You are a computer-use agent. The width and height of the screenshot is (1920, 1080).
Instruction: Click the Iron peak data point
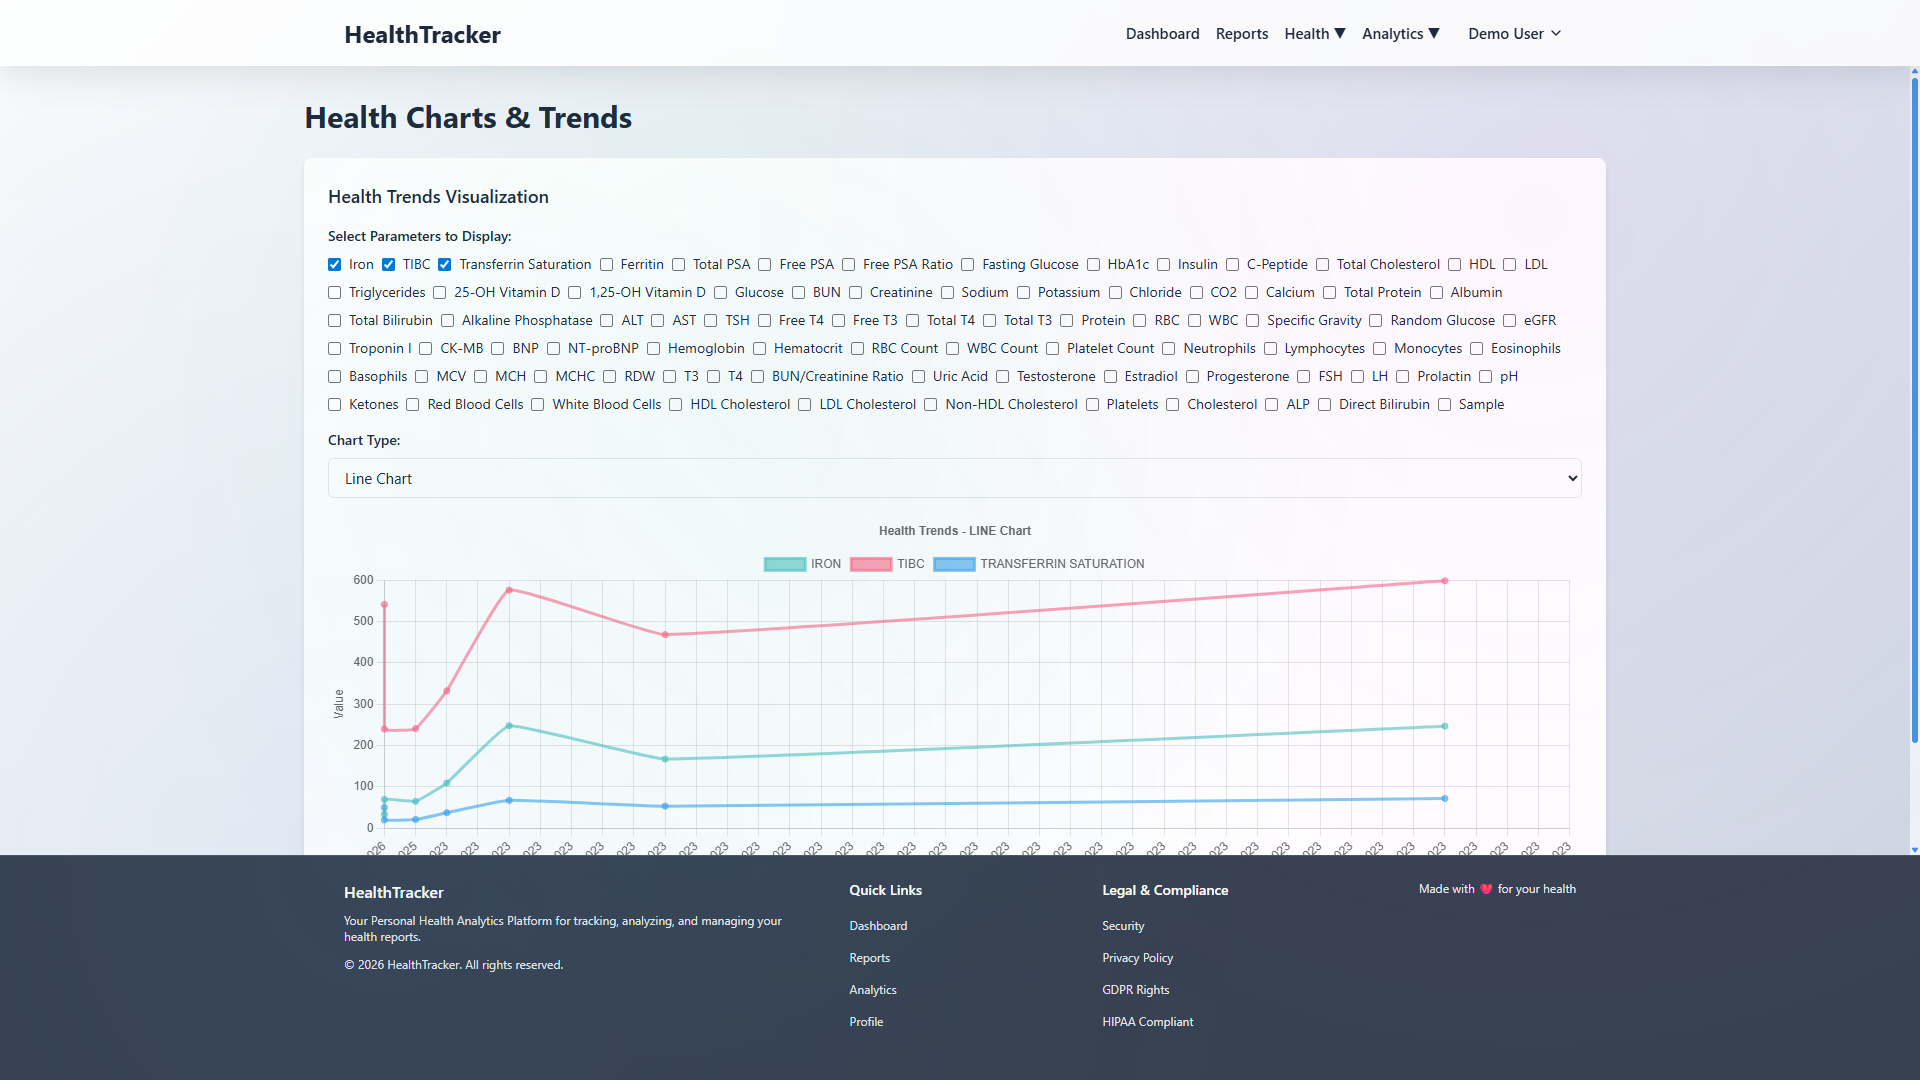point(509,726)
